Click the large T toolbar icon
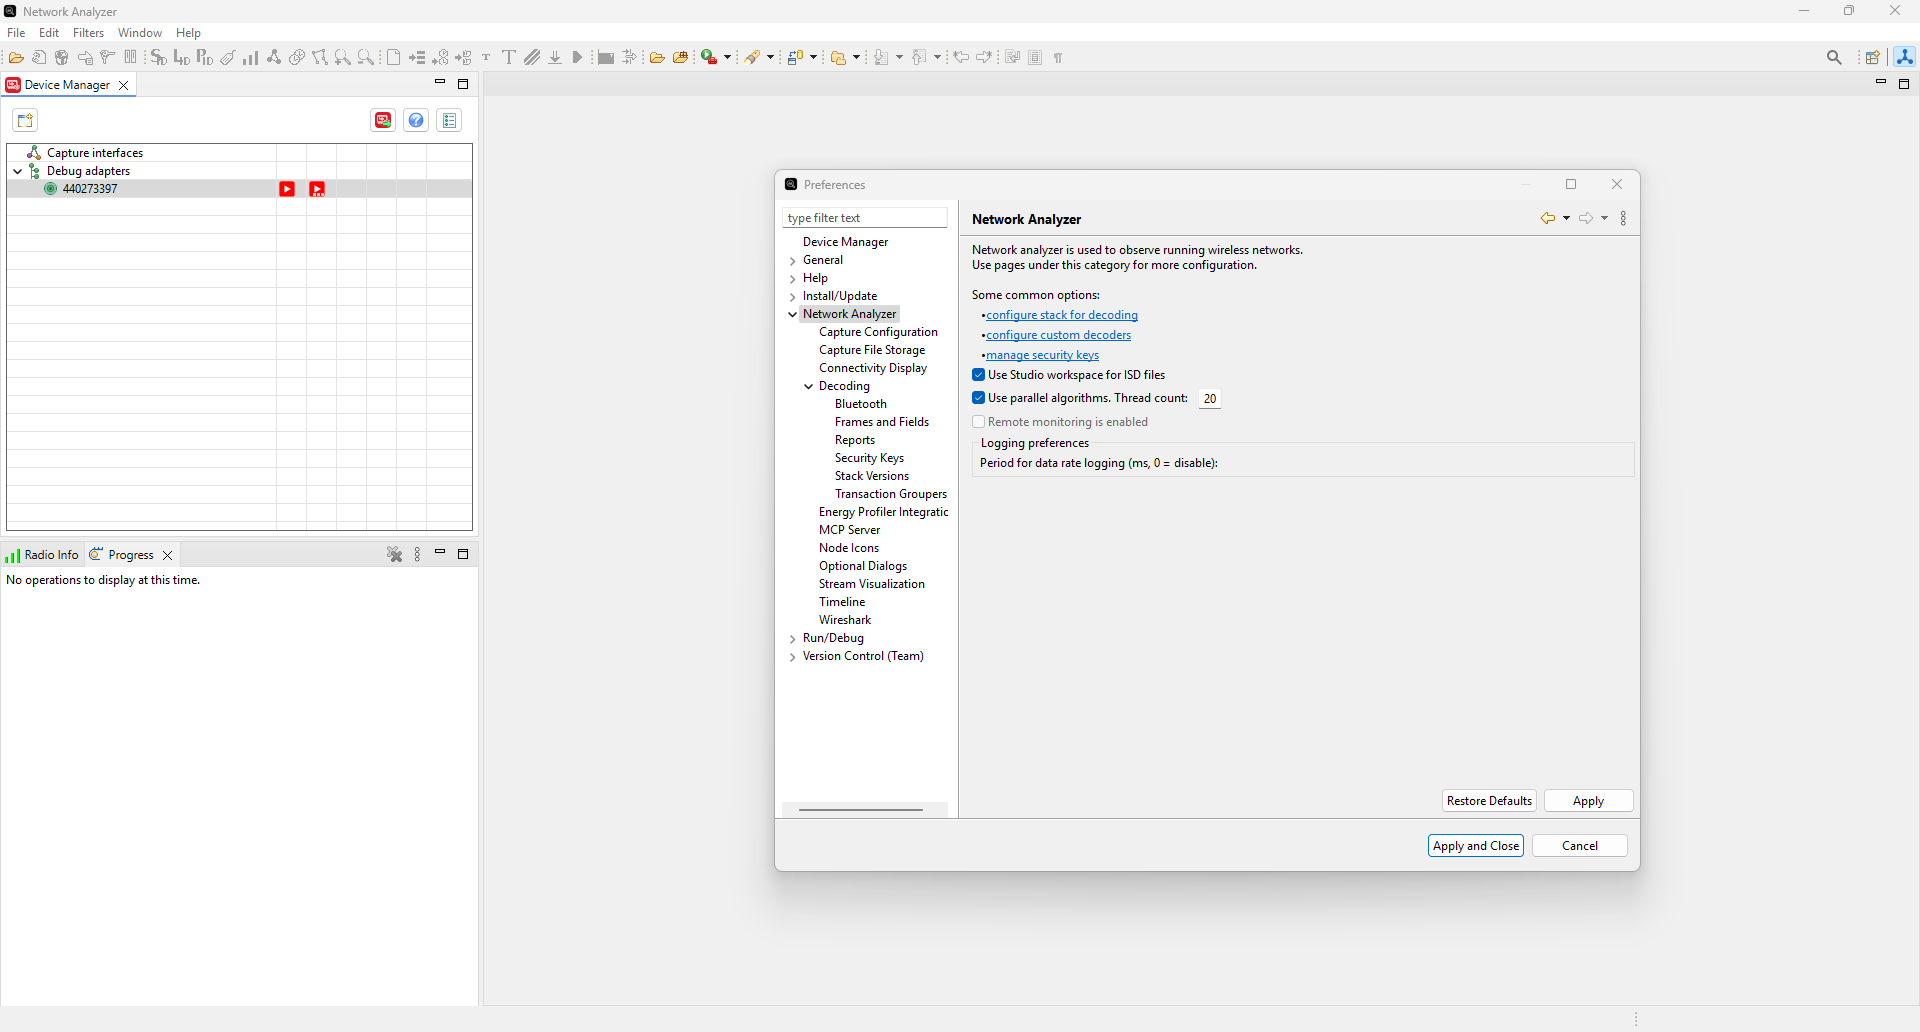Screen dimensions: 1920x1032 (x=509, y=57)
